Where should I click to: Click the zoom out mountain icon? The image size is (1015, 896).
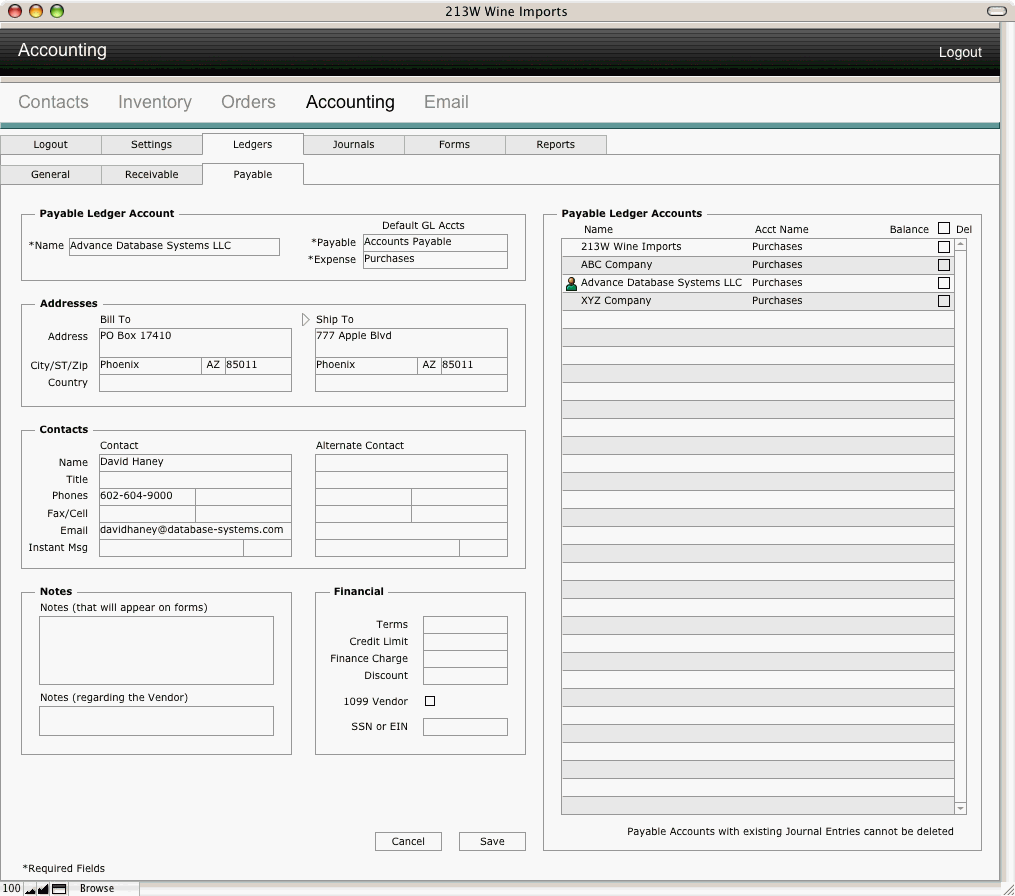point(29,889)
